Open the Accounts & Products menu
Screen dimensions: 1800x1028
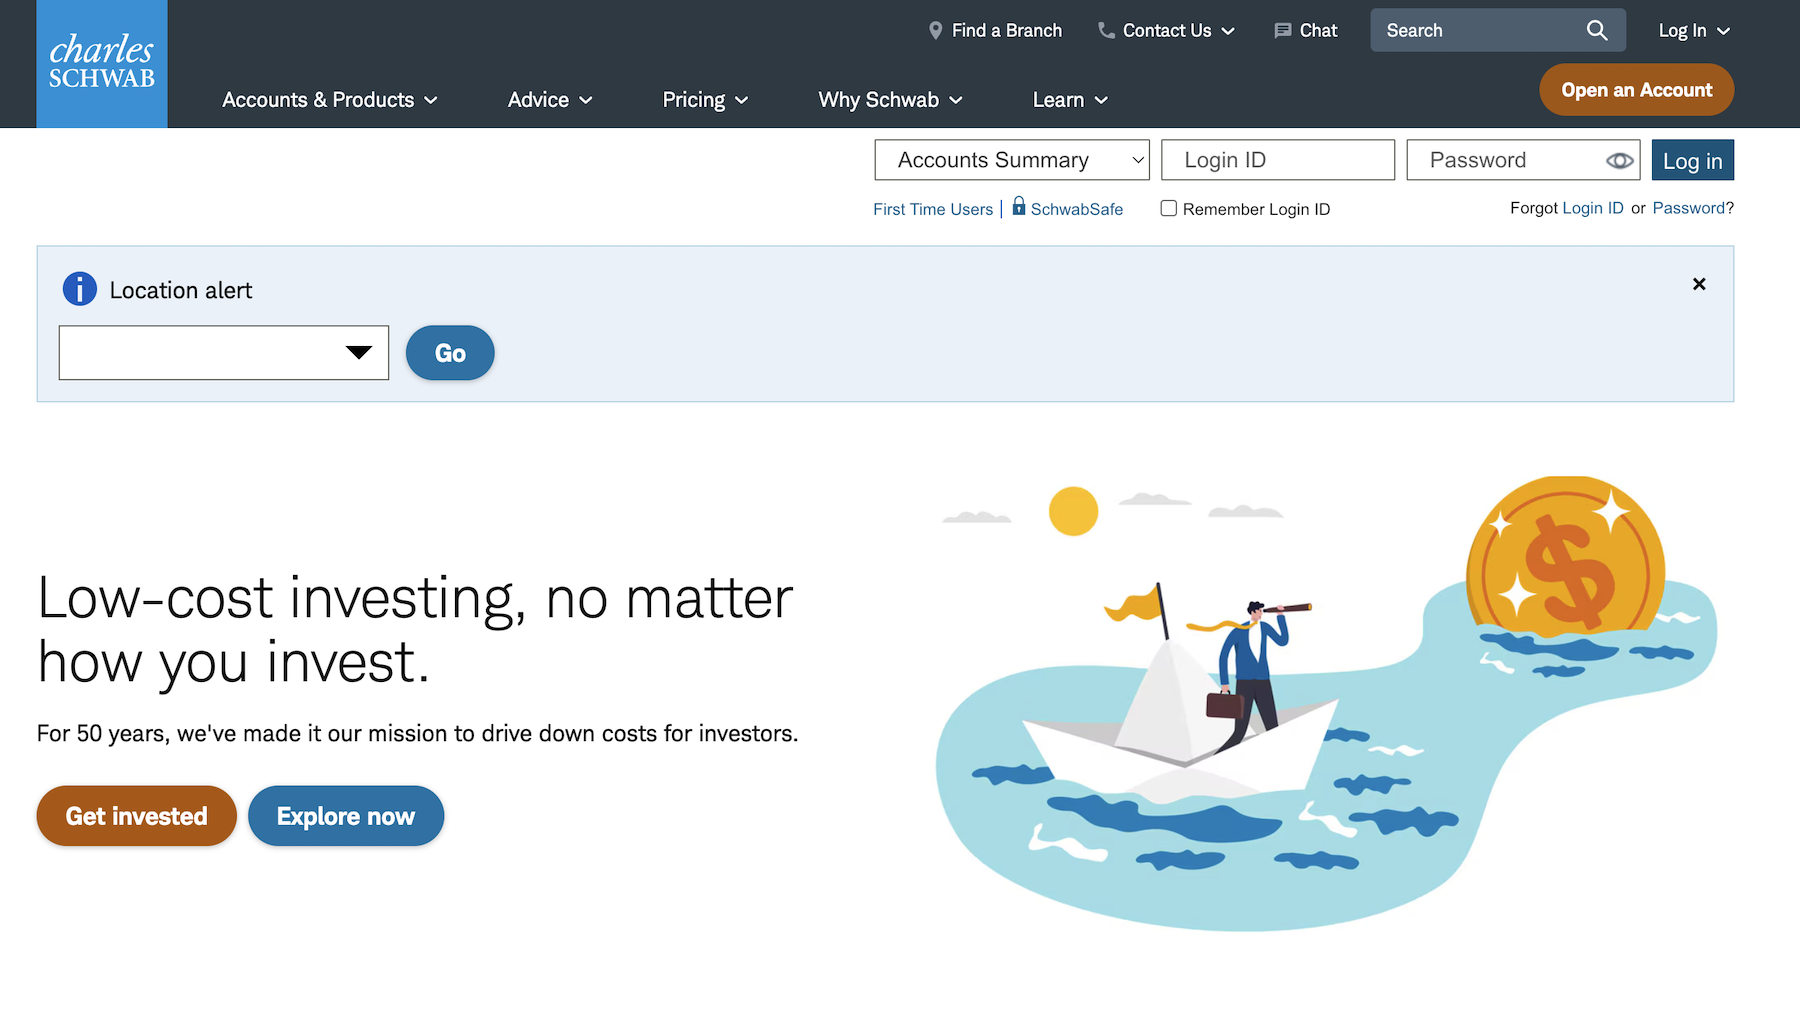click(x=330, y=100)
